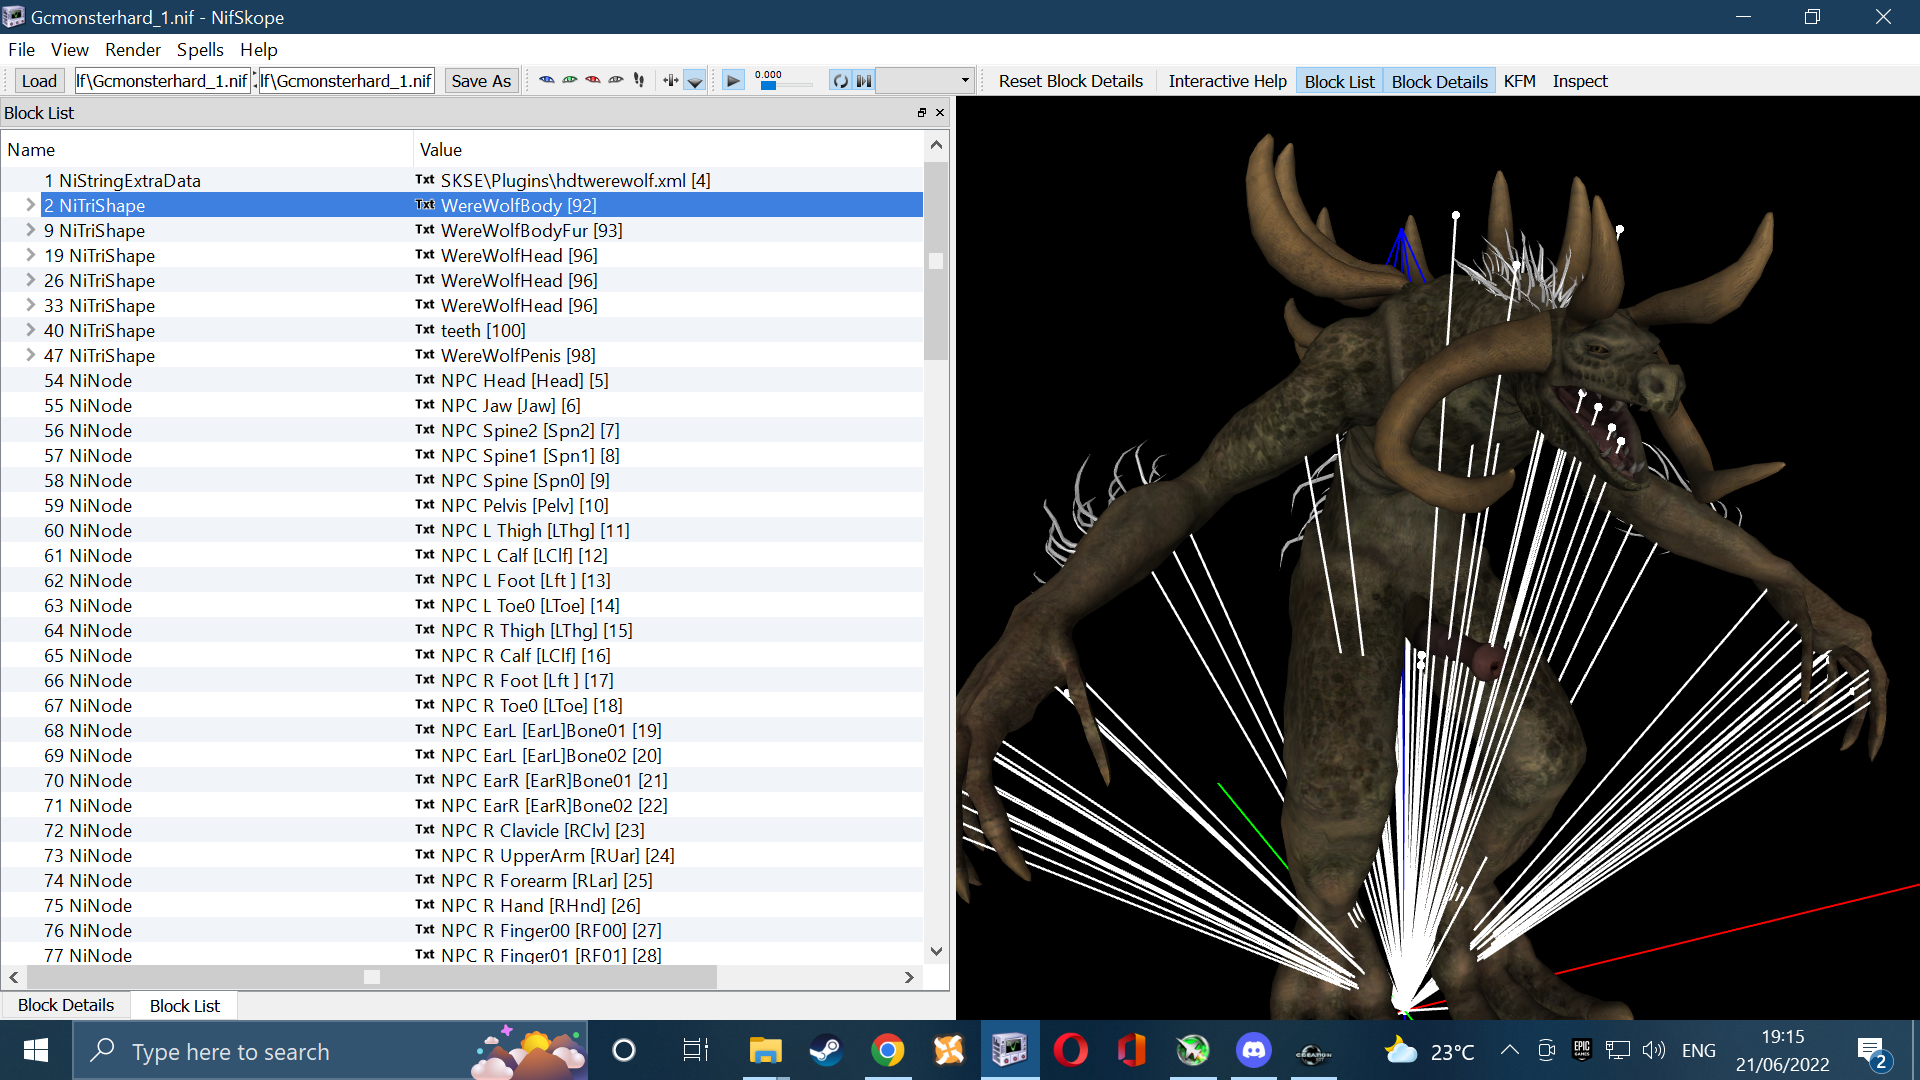The image size is (1920, 1080).
Task: Click the flip view arrows icon
Action: (x=670, y=80)
